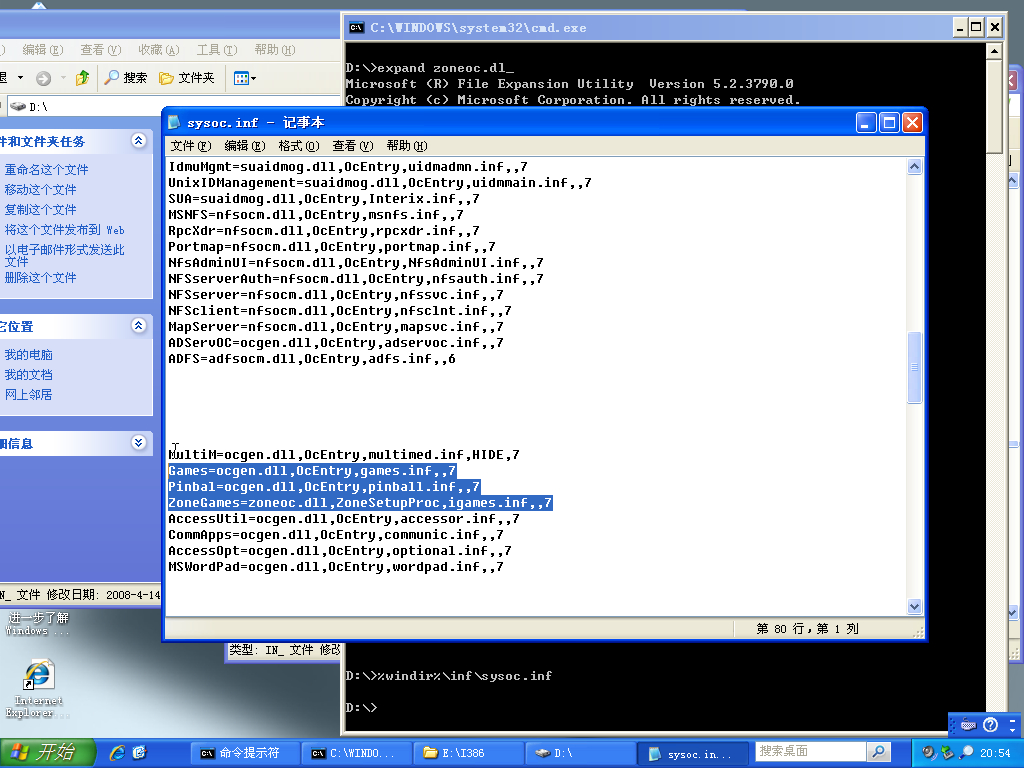Switch to sysoc.in... taskbar button

tap(693, 753)
